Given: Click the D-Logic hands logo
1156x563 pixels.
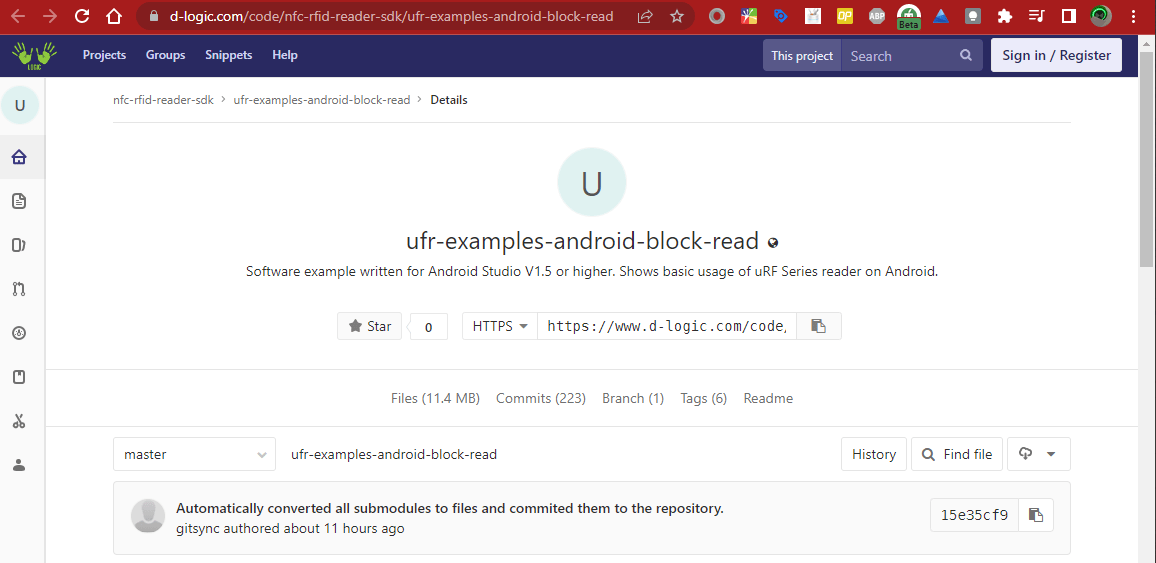Looking at the screenshot, I should click(x=33, y=55).
